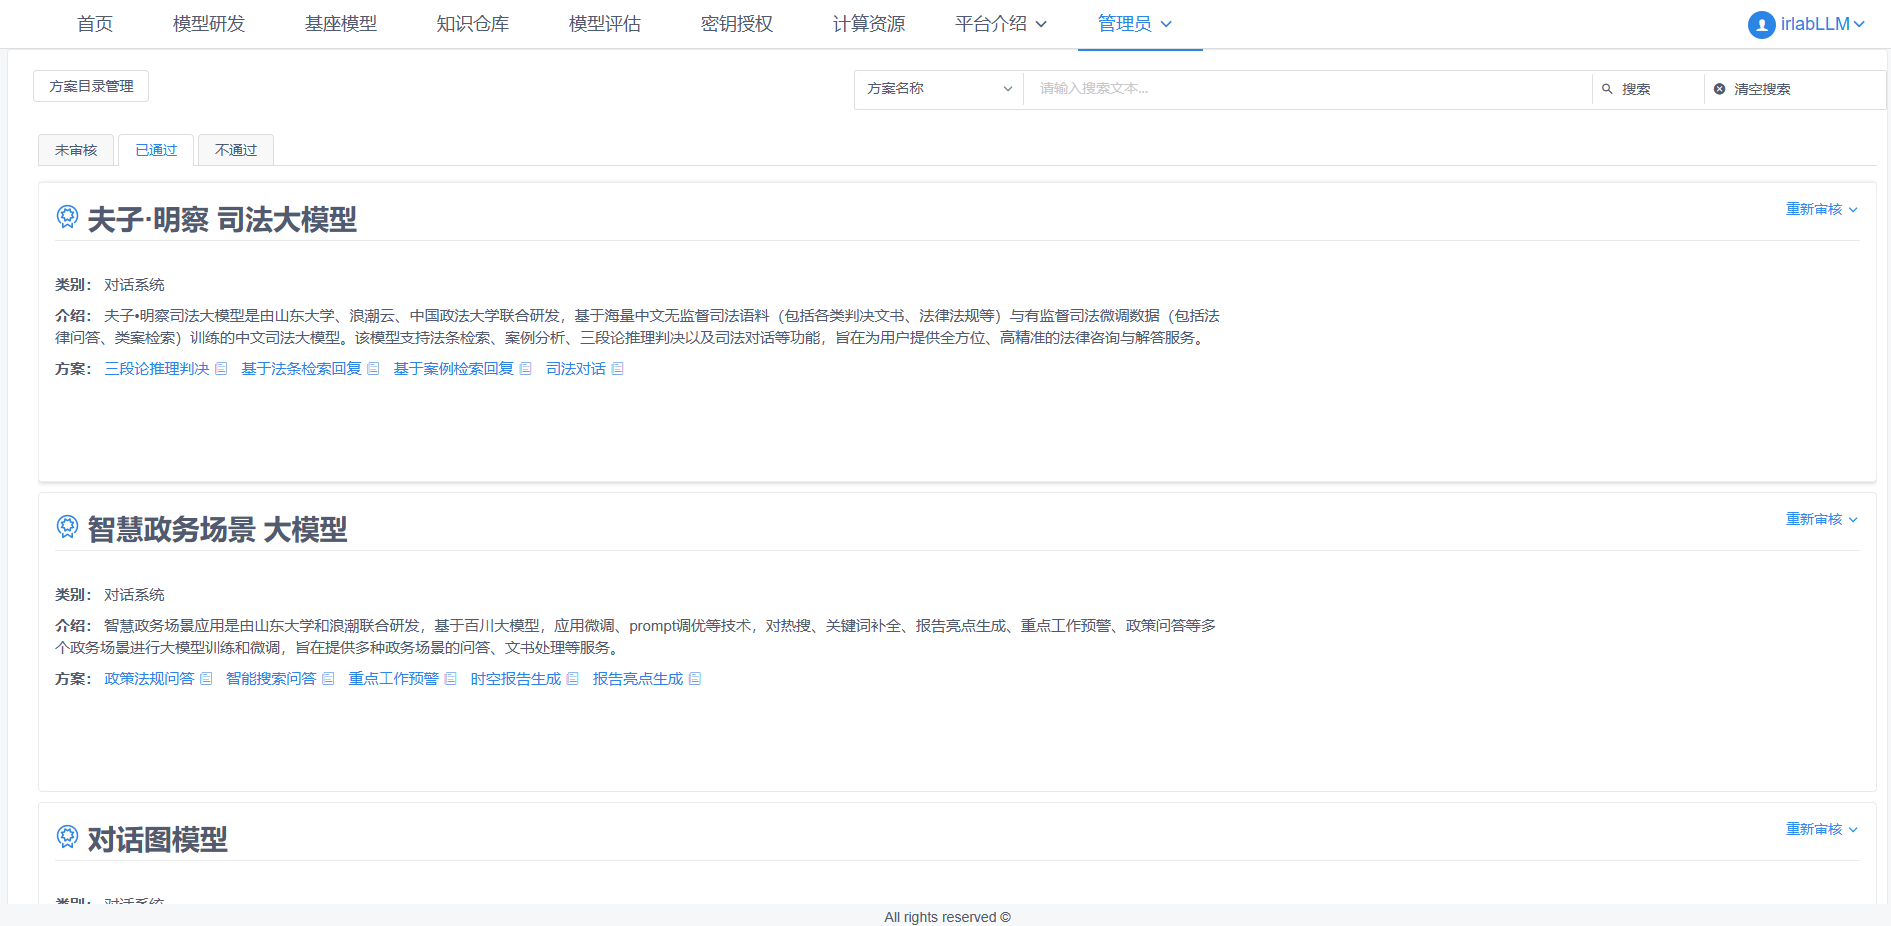Open the 密钥授权 menu item

point(737,24)
